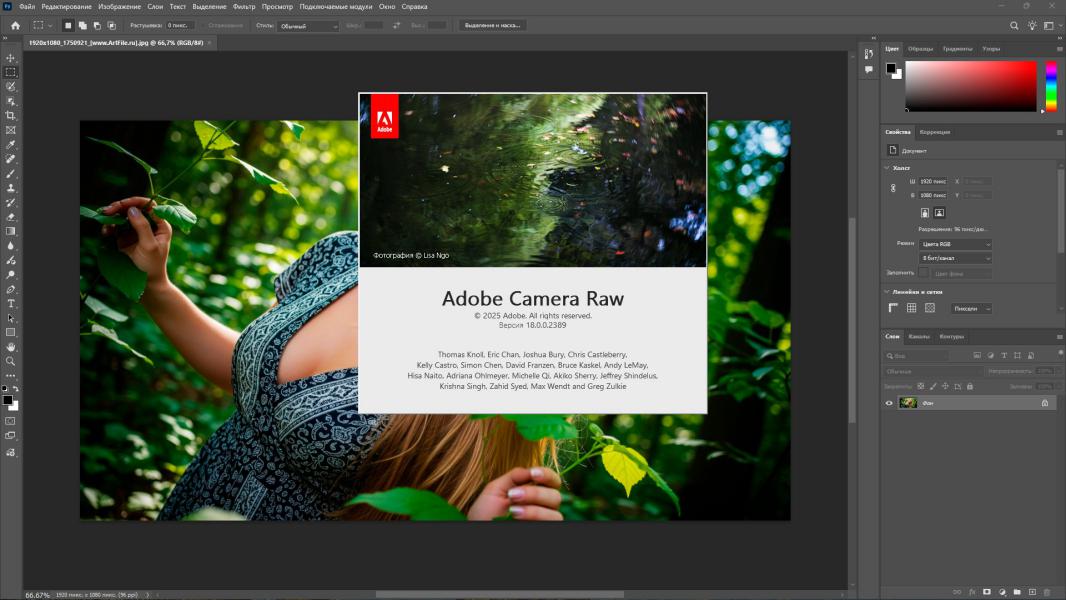Select the Crop tool

pyautogui.click(x=11, y=116)
